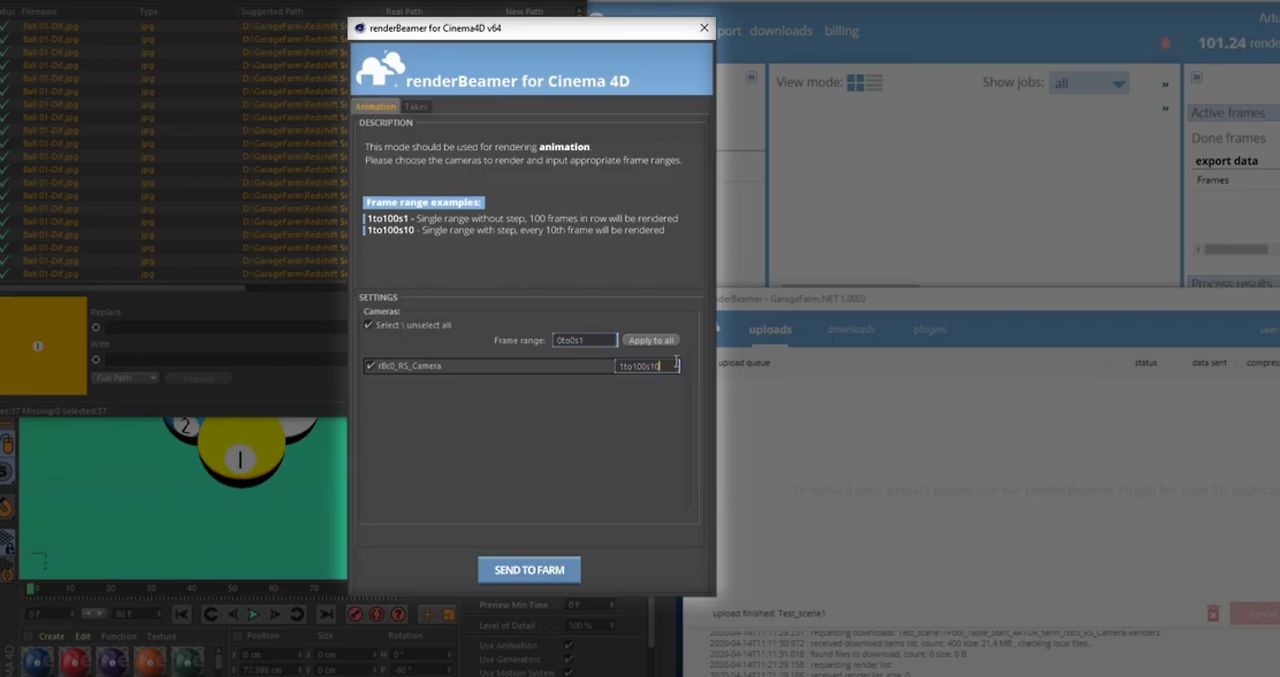Image resolution: width=1280 pixels, height=677 pixels.
Task: Click green timeline playhead marker
Action: [31, 589]
